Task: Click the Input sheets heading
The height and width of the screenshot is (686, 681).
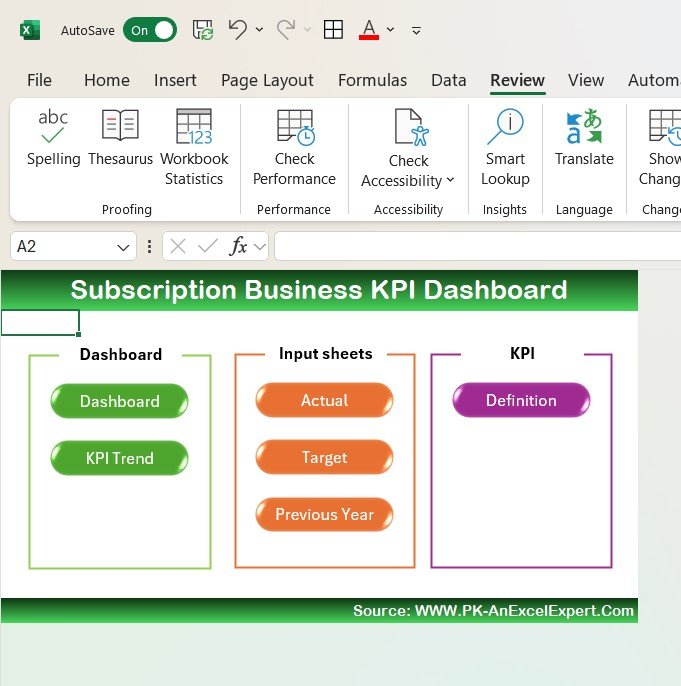Action: [x=325, y=354]
